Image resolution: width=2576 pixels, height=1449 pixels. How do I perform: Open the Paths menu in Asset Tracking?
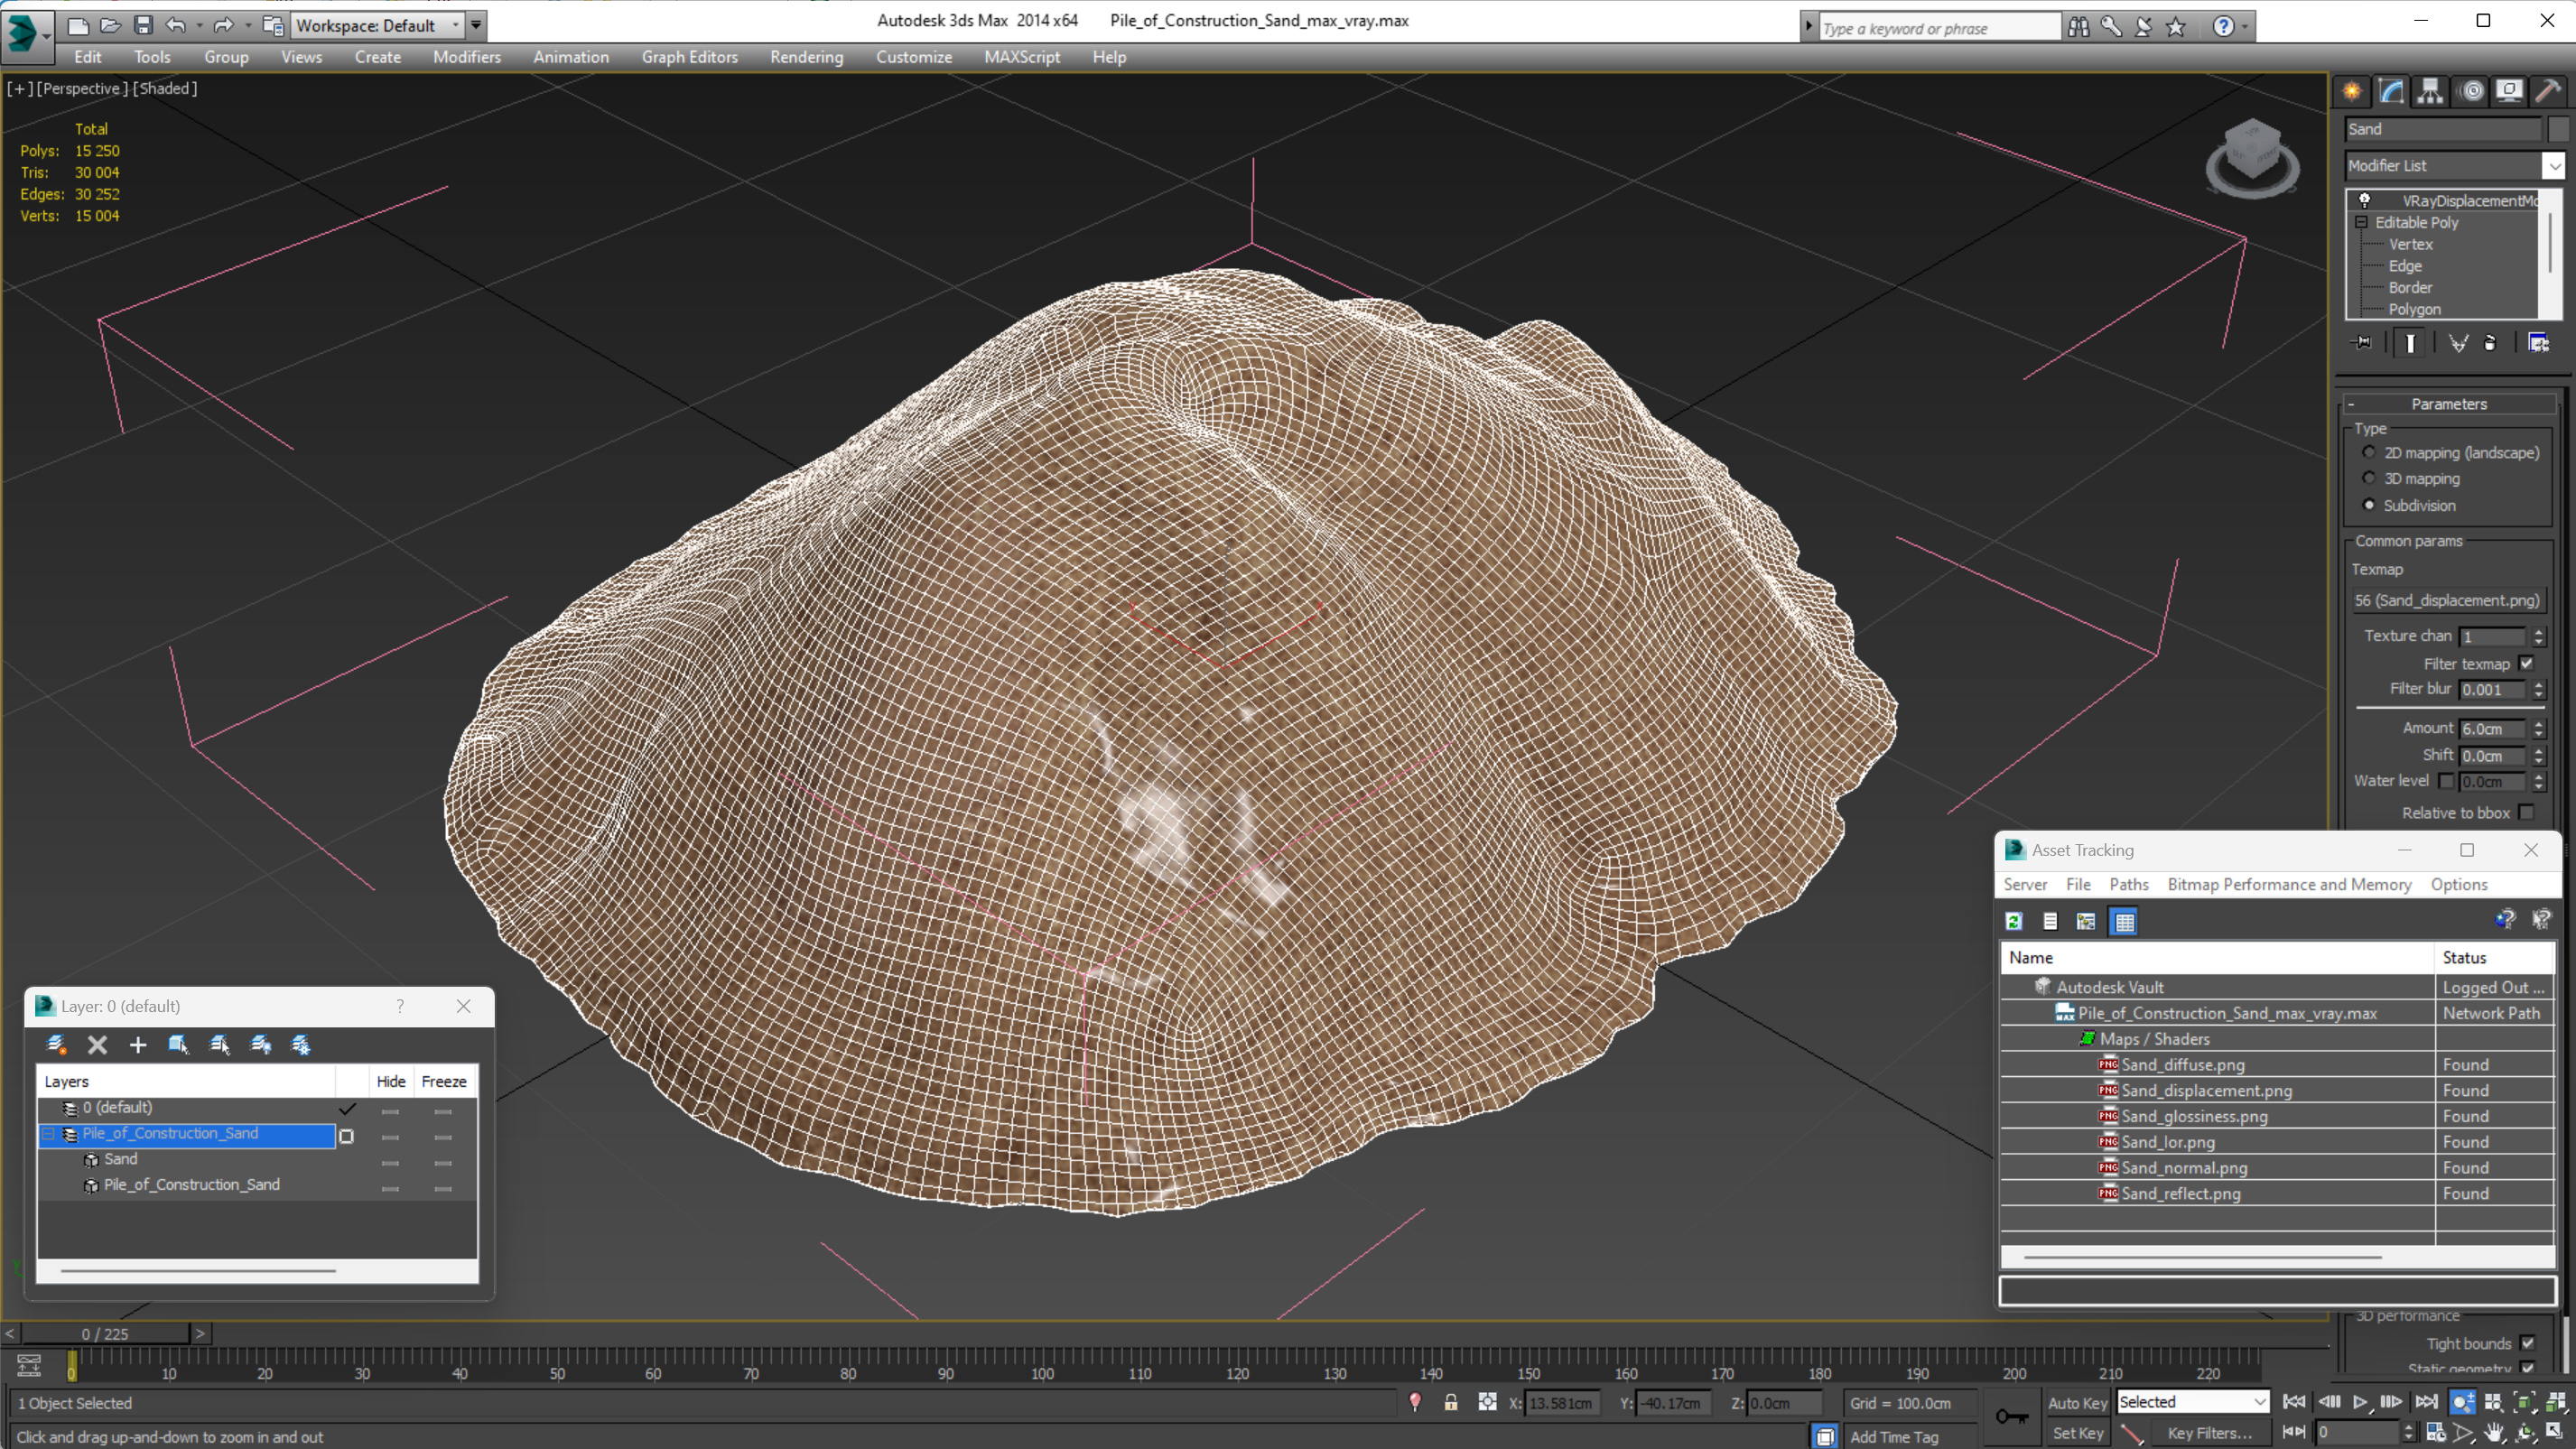[x=2128, y=884]
